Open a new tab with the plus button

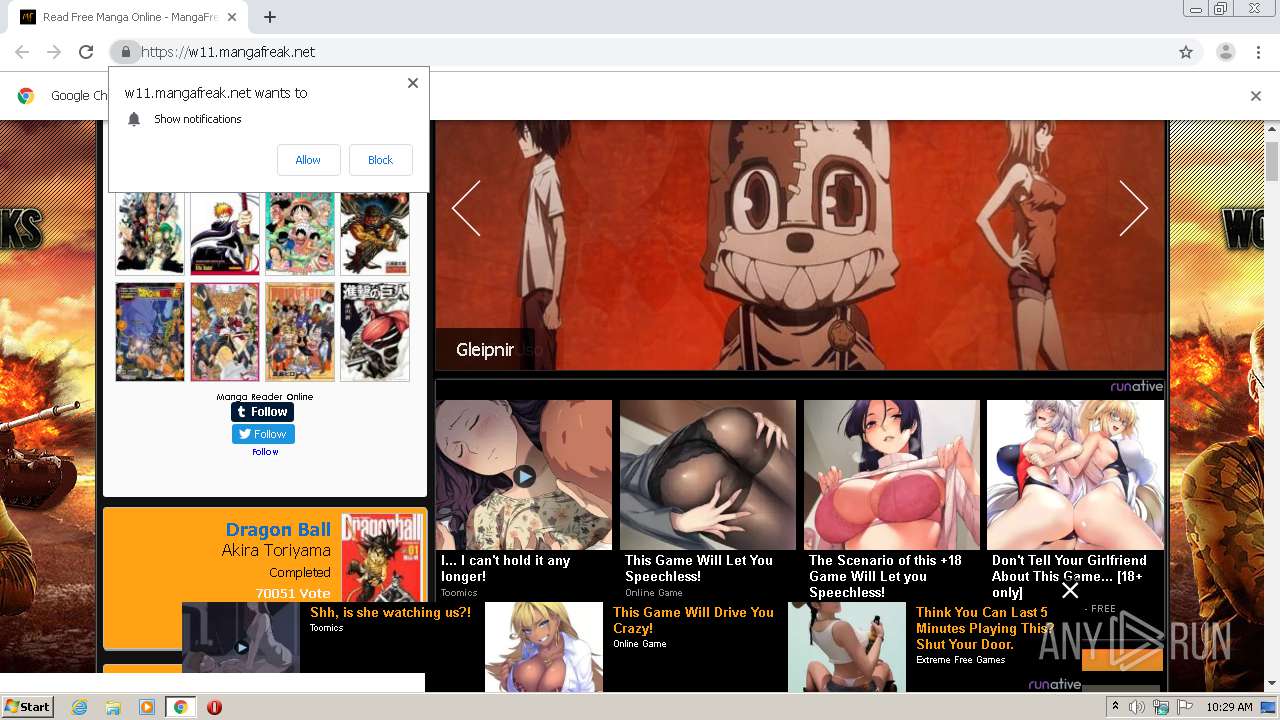pyautogui.click(x=270, y=17)
